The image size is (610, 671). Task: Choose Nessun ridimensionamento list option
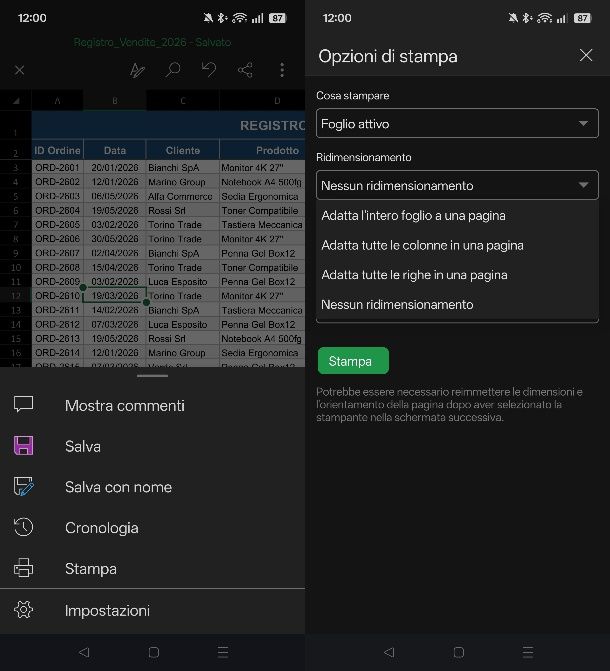(457, 304)
